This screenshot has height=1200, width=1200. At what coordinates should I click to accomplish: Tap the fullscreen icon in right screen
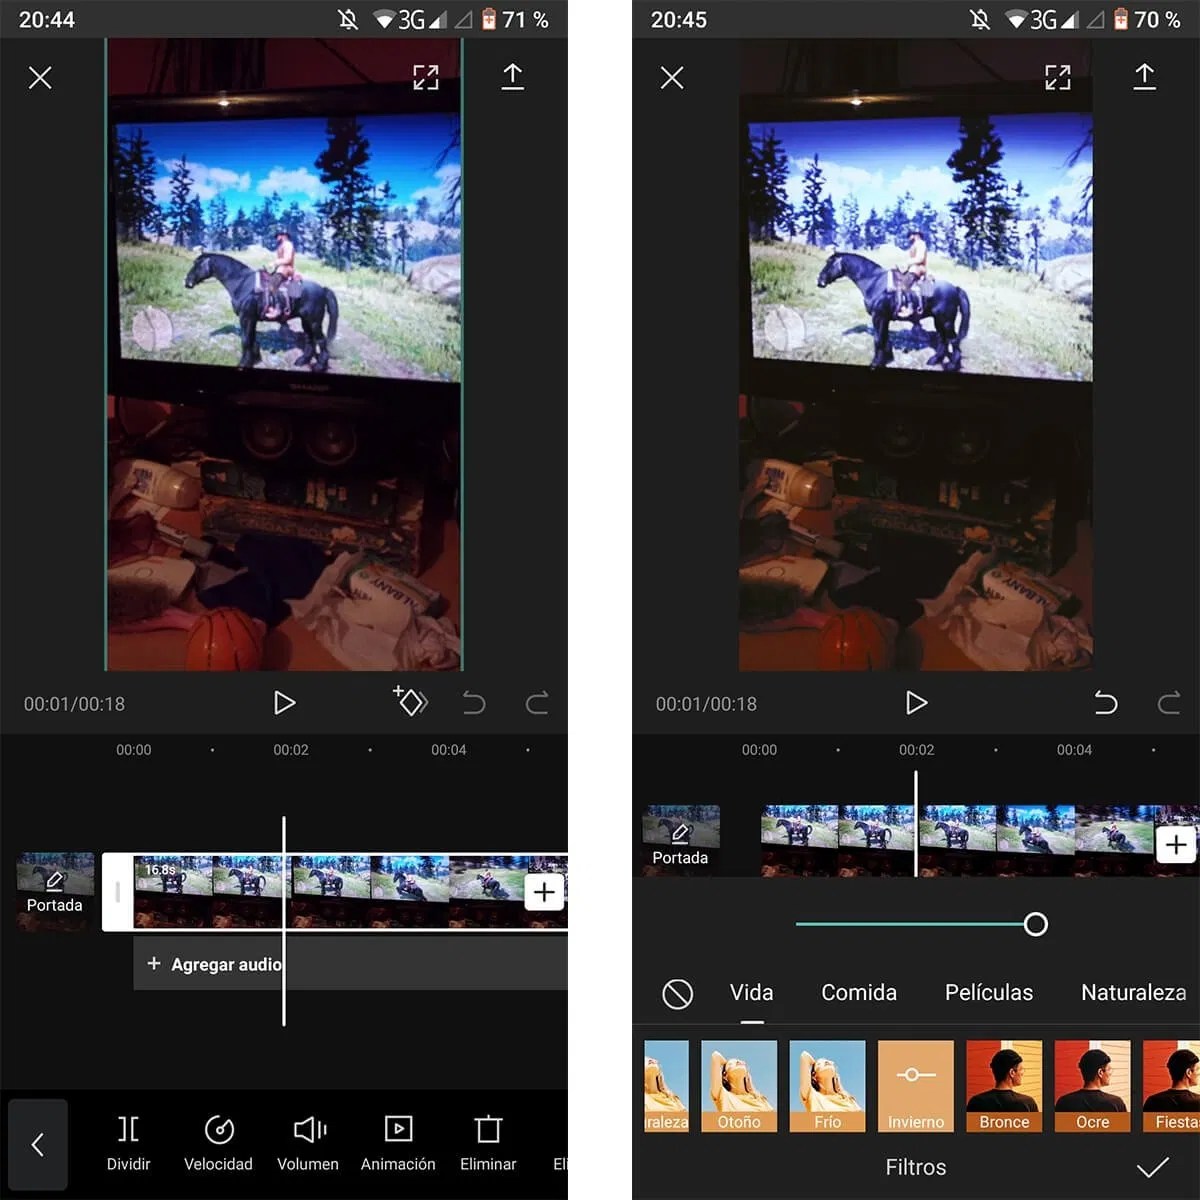[1058, 78]
